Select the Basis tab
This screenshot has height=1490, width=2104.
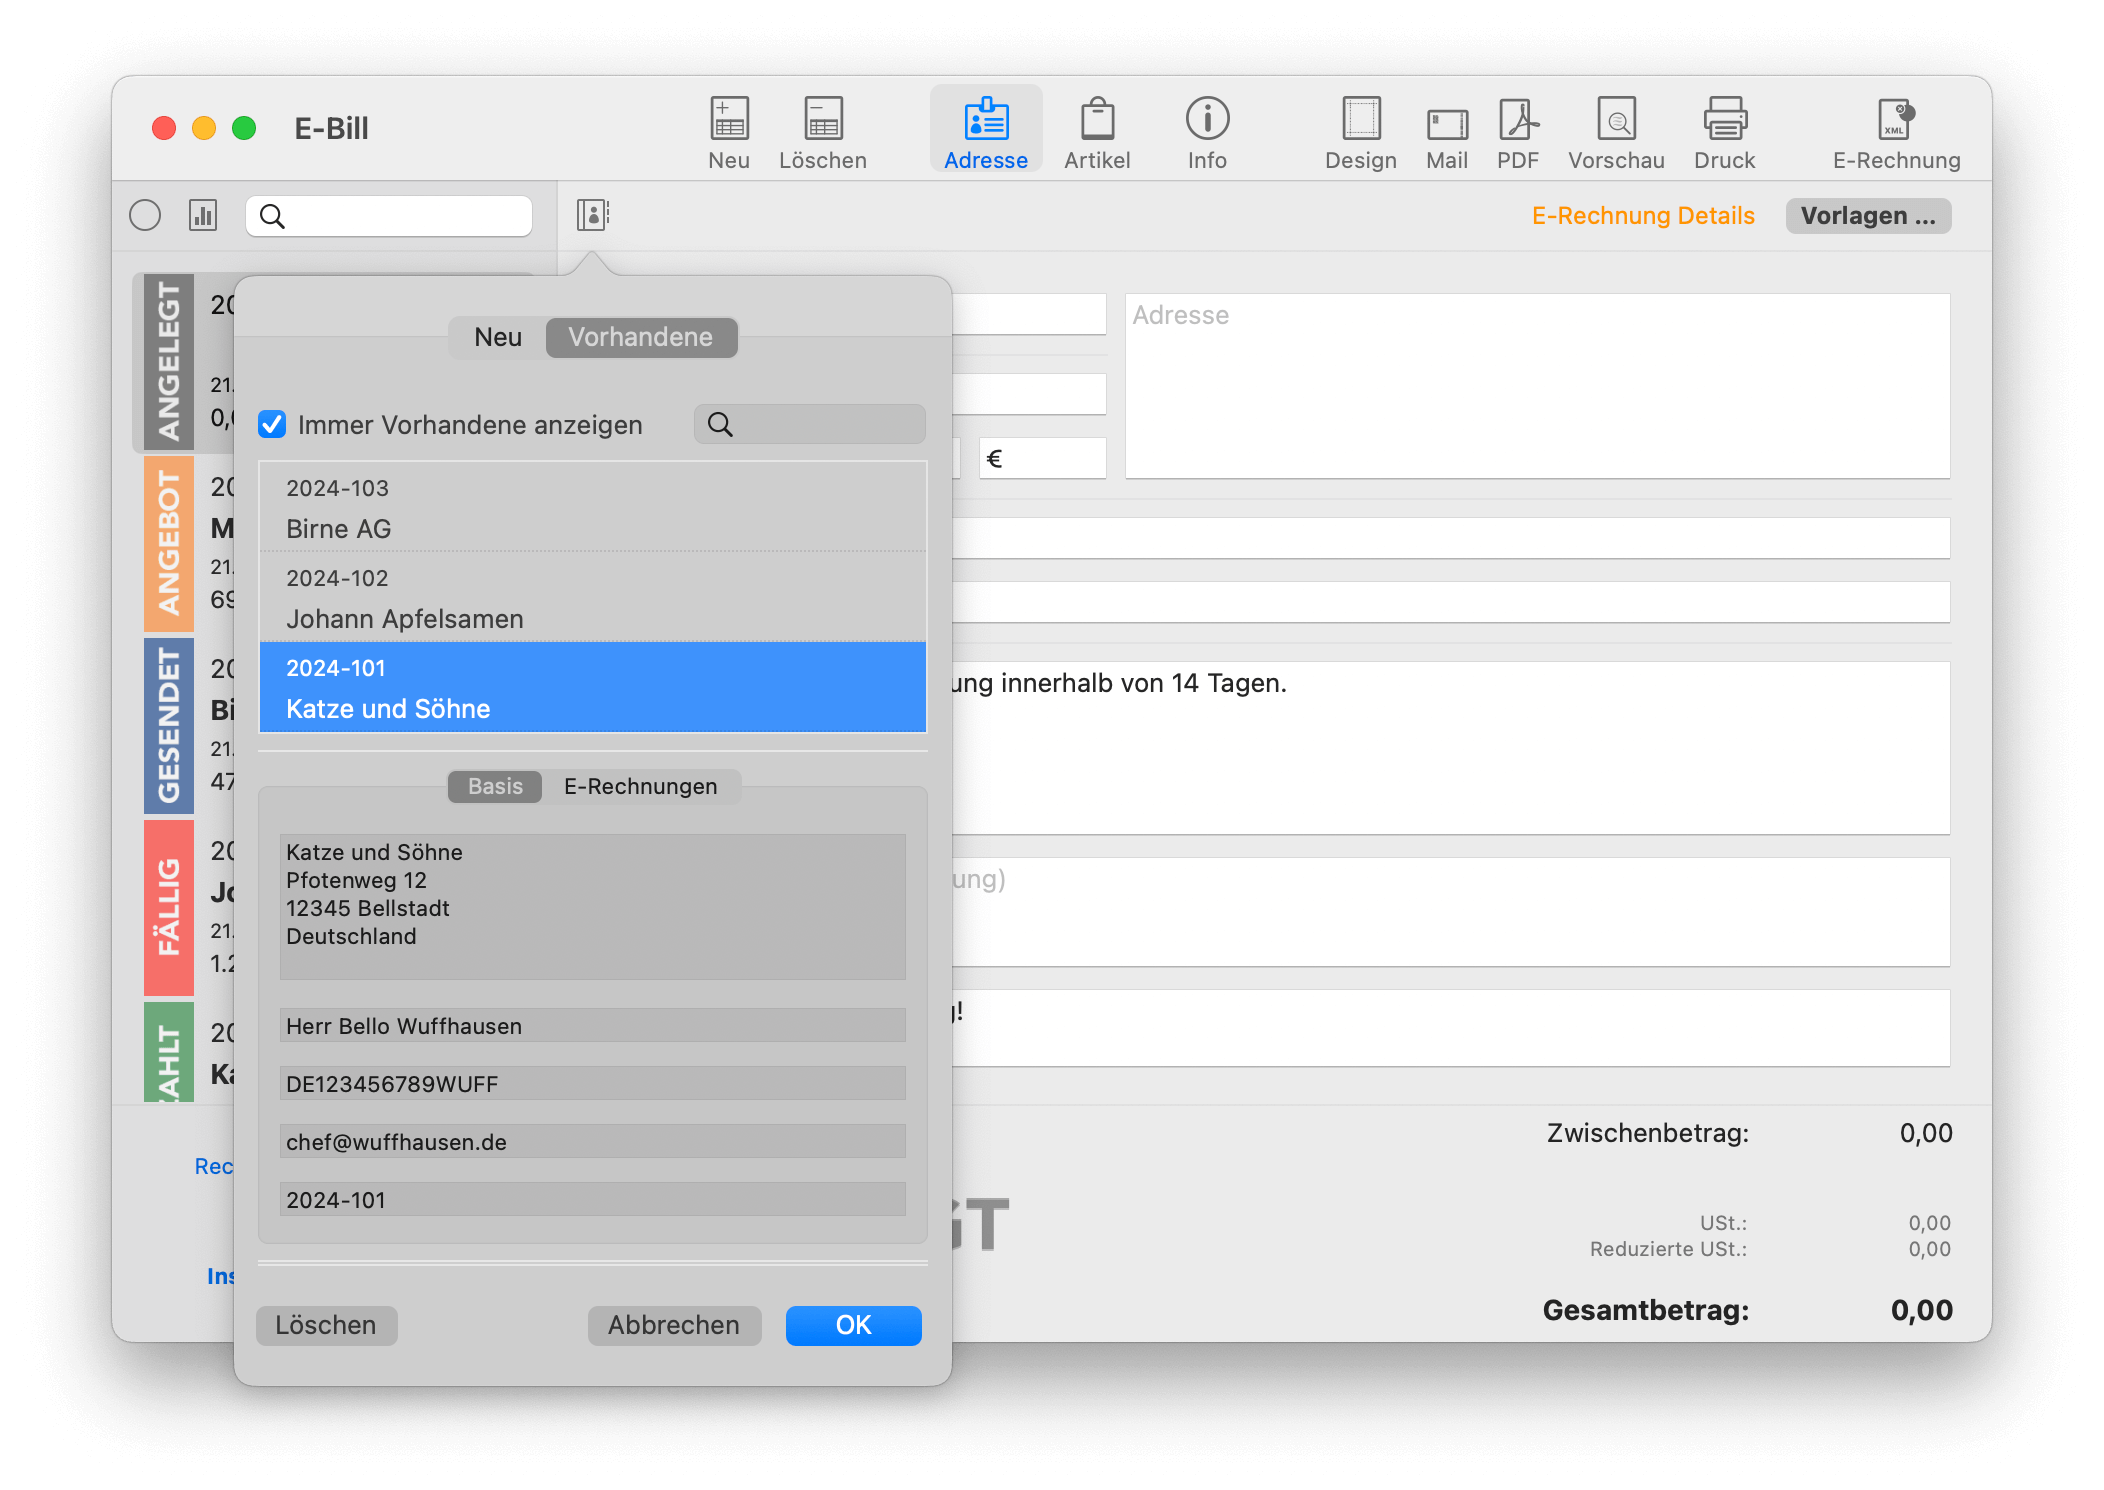494,787
